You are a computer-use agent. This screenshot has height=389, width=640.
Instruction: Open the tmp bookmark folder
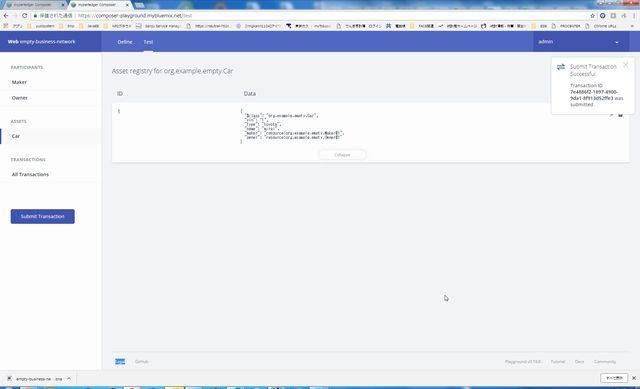coord(67,26)
